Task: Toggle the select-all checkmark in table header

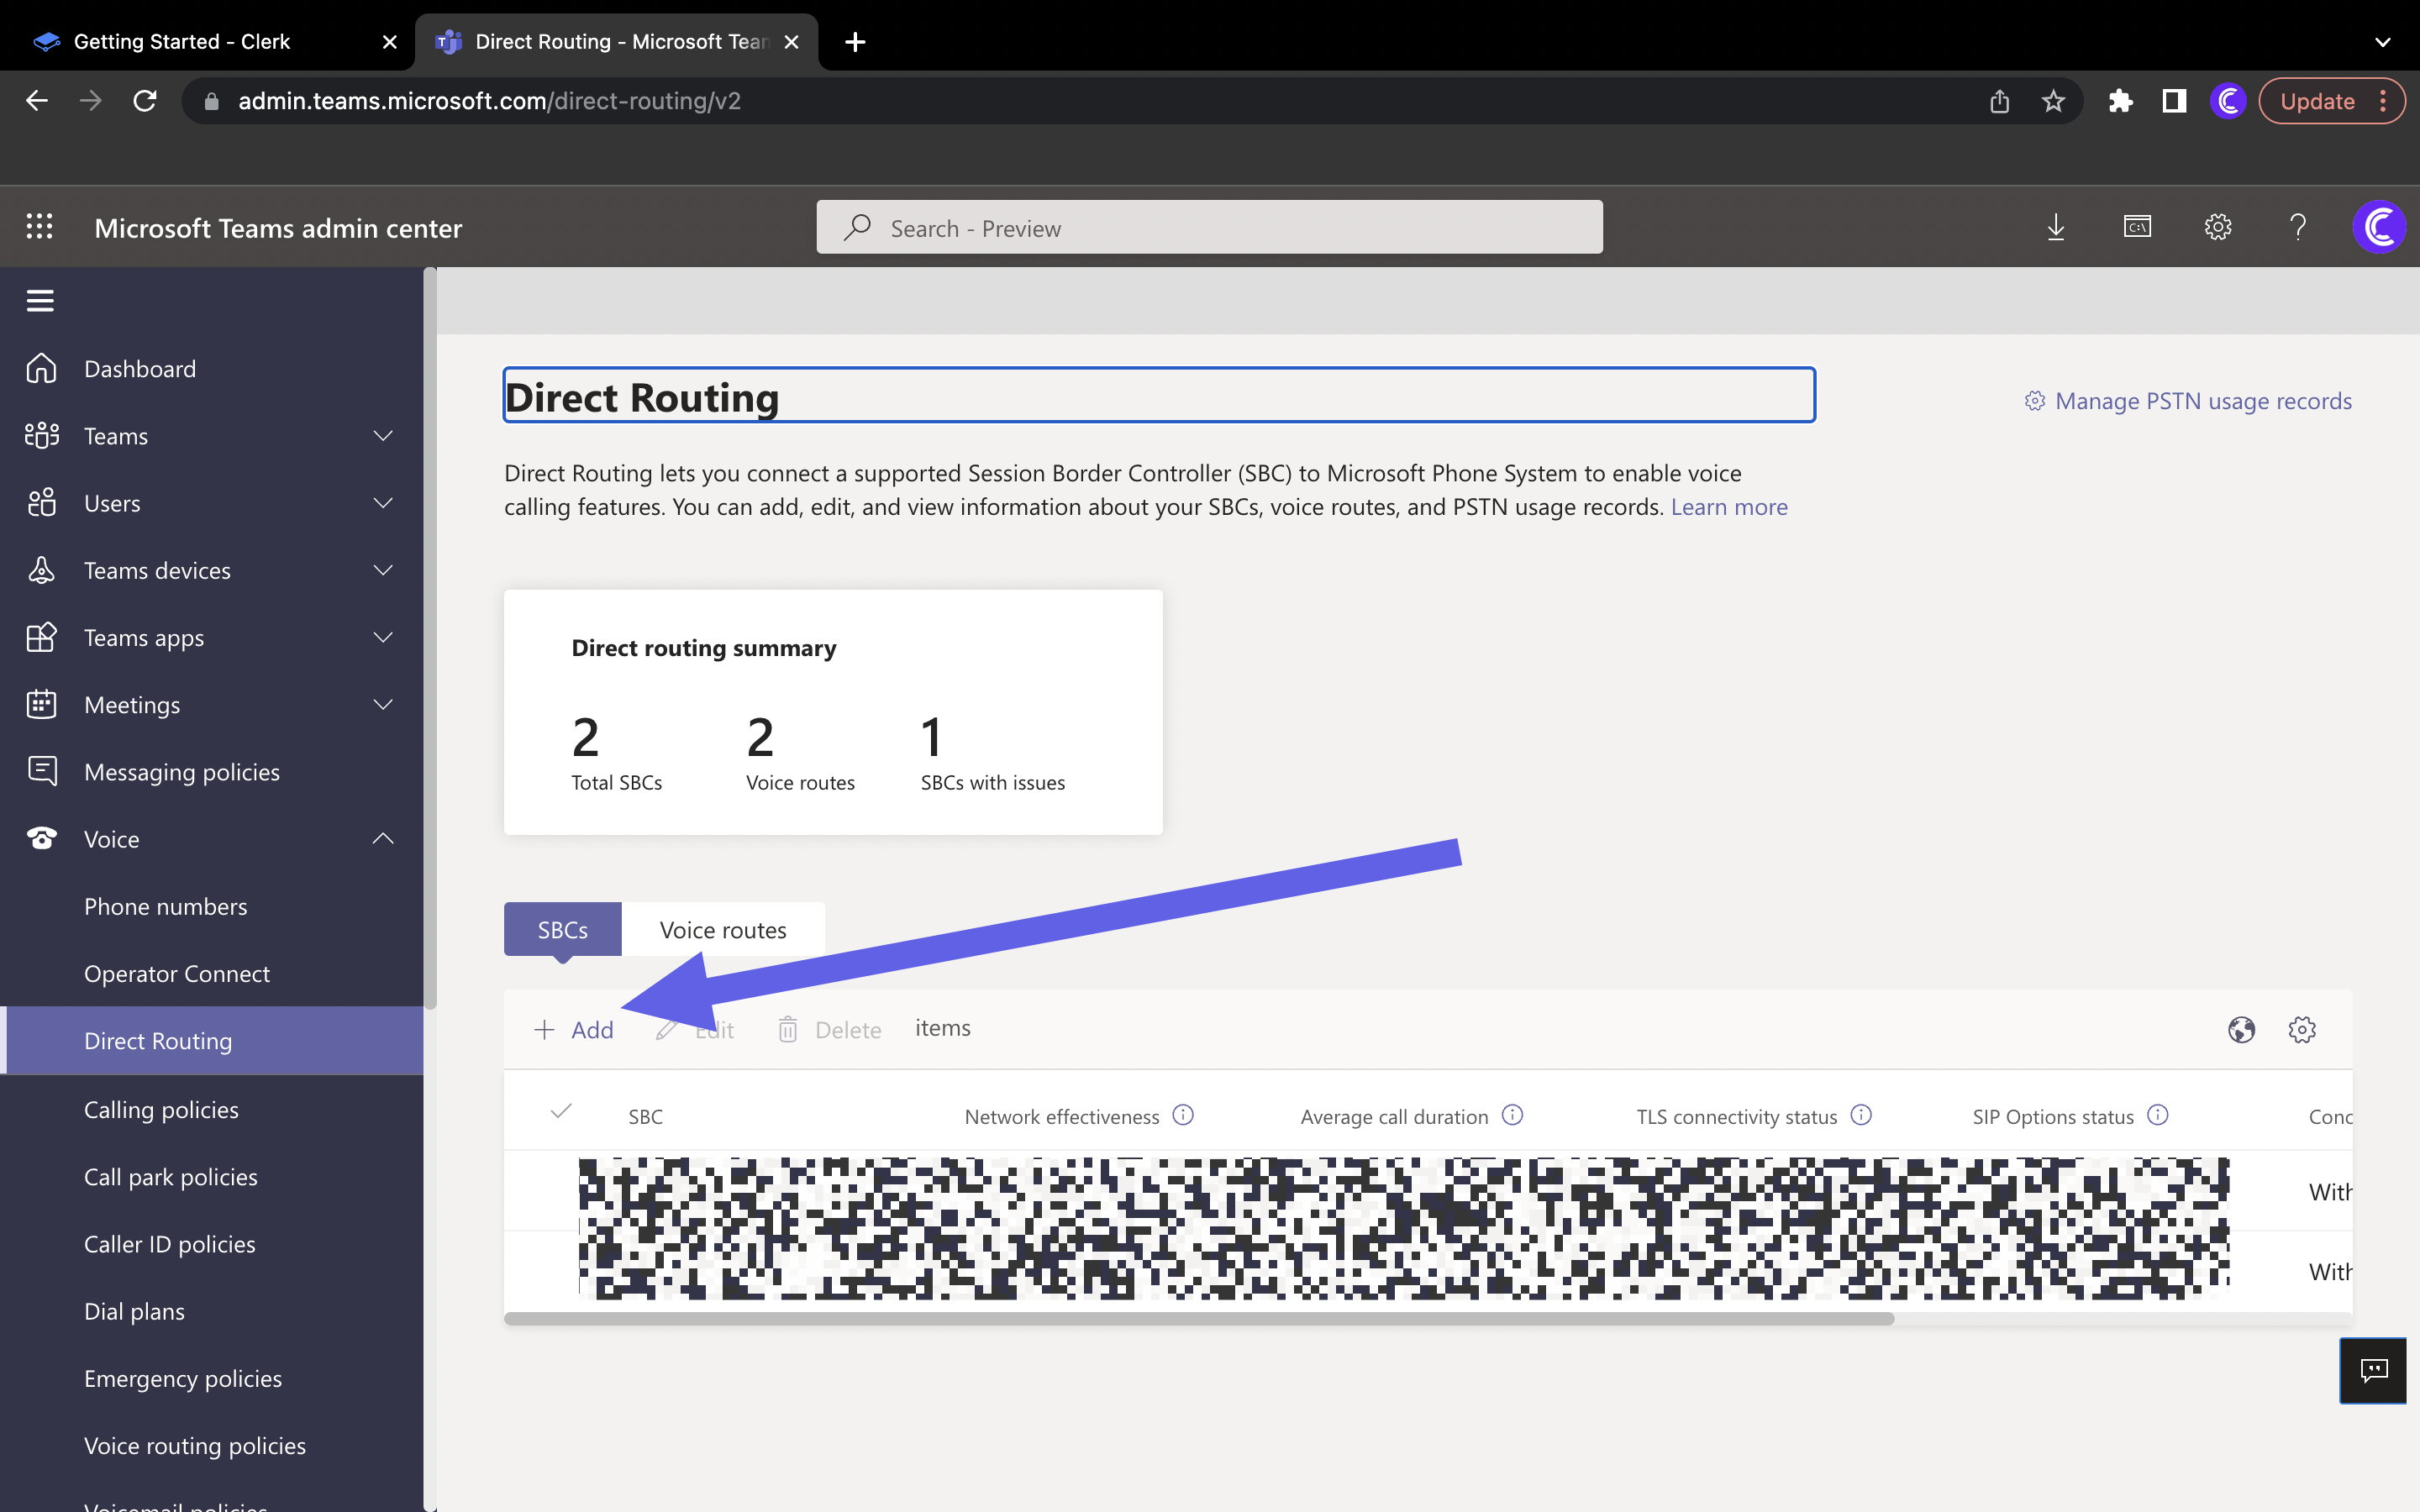Action: 561,1111
